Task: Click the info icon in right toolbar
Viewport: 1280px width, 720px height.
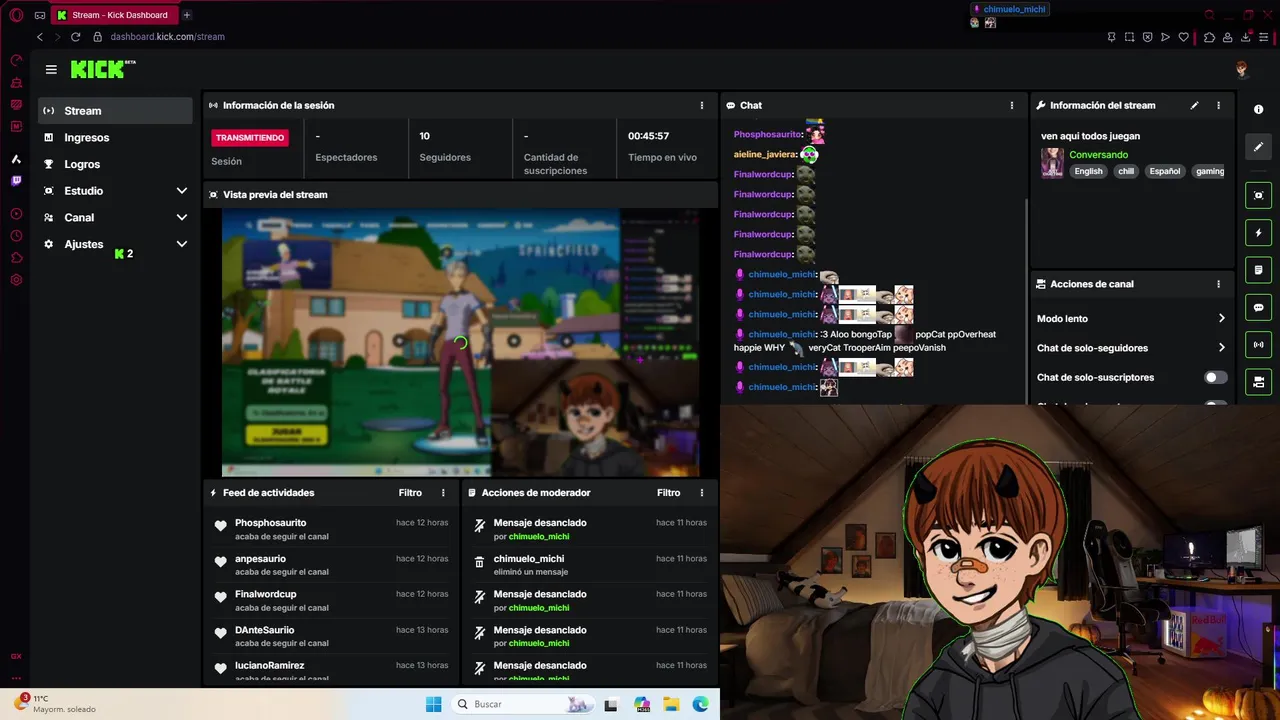Action: pyautogui.click(x=1258, y=109)
